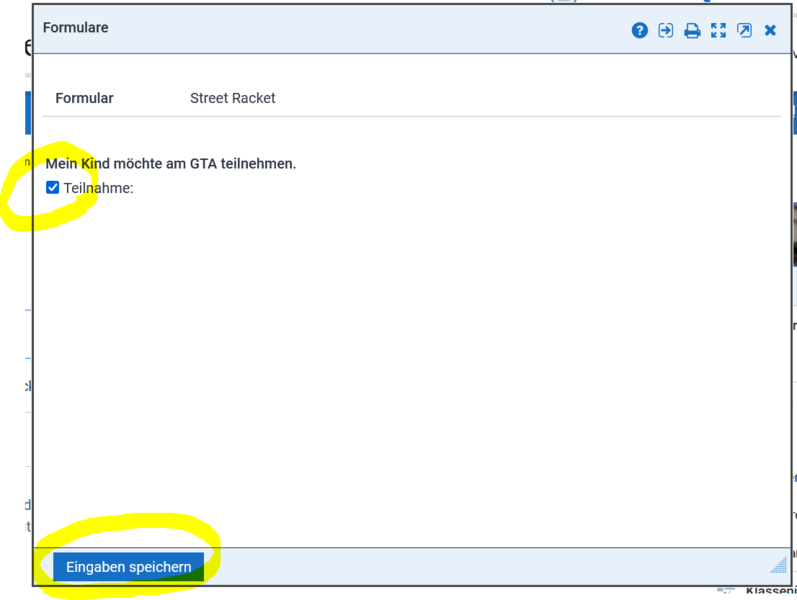Click the arrow-in-box export icon
This screenshot has width=797, height=600.
(x=666, y=30)
